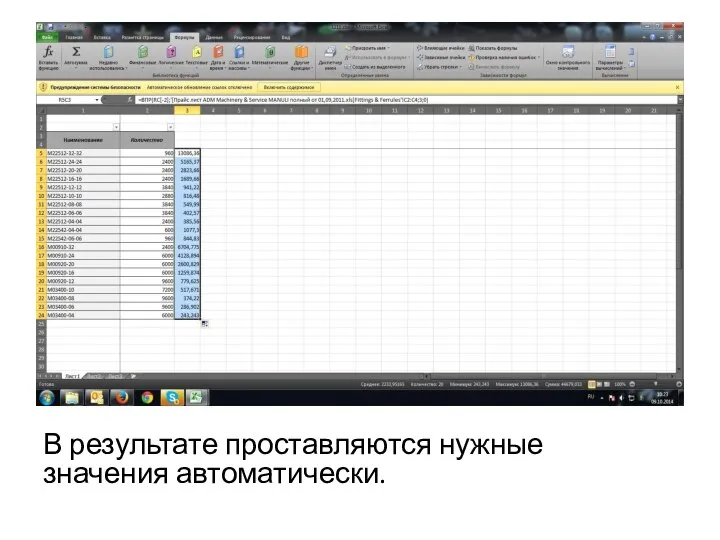Switch to Page Layout view in status bar
The width and height of the screenshot is (720, 540).
[x=599, y=384]
